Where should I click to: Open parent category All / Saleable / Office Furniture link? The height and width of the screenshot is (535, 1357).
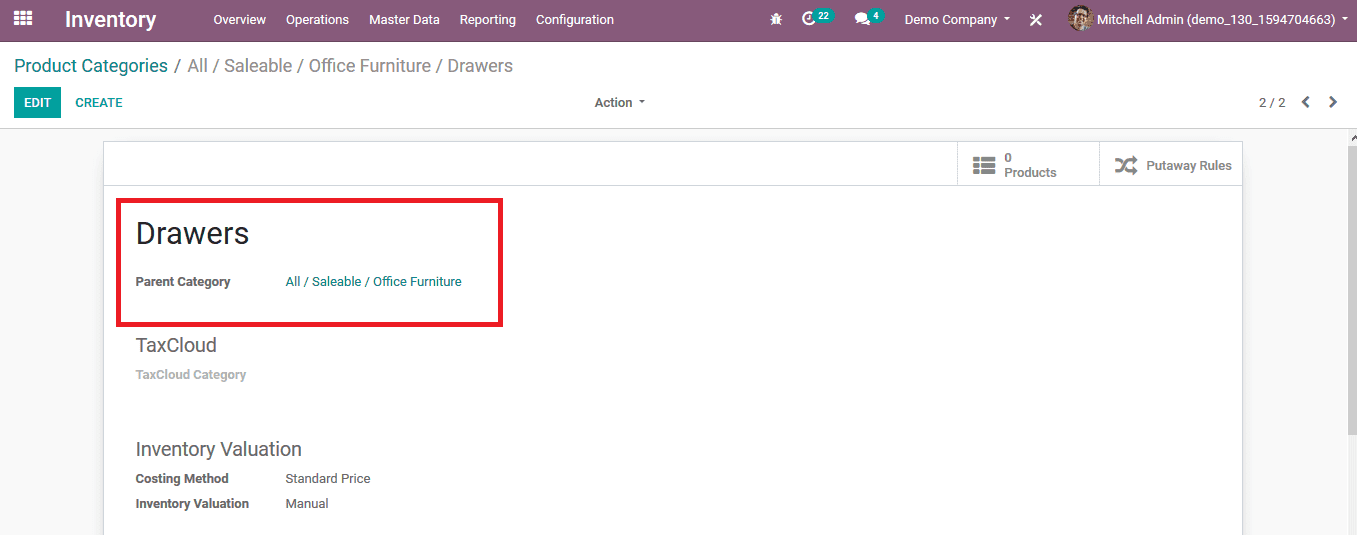[374, 282]
